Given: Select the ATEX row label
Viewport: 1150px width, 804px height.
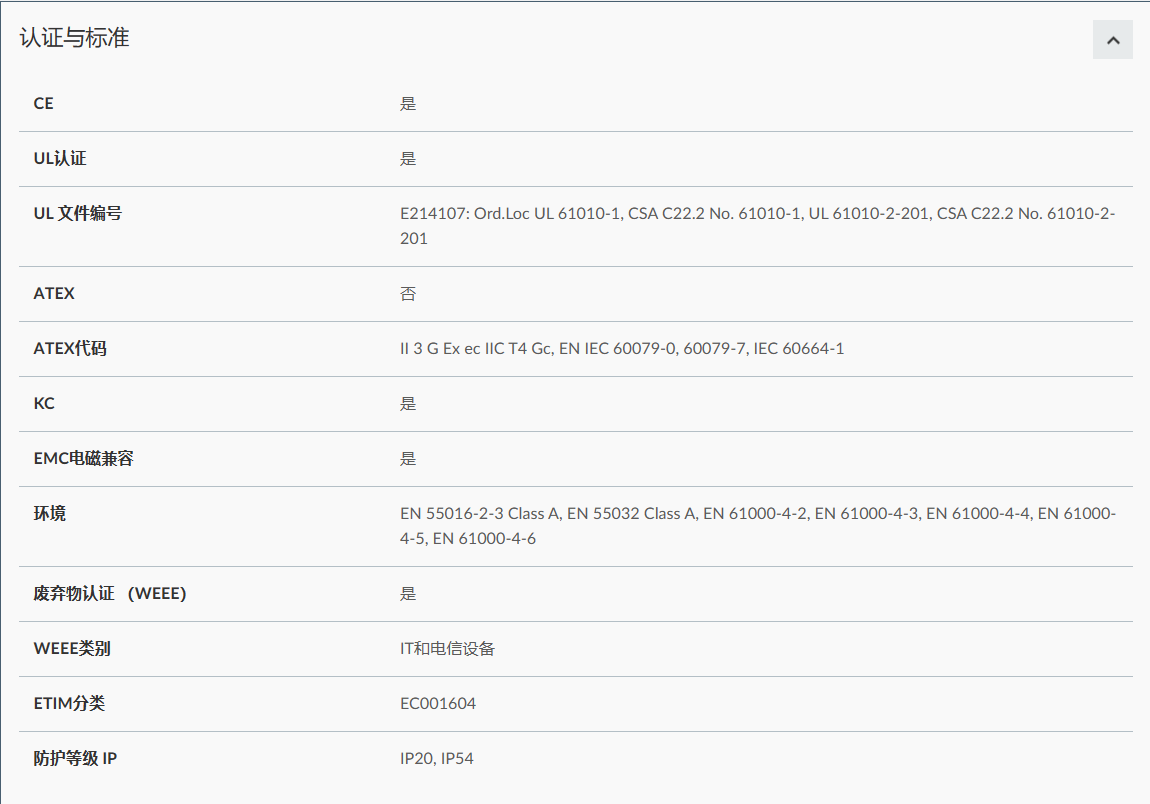Looking at the screenshot, I should point(54,293).
